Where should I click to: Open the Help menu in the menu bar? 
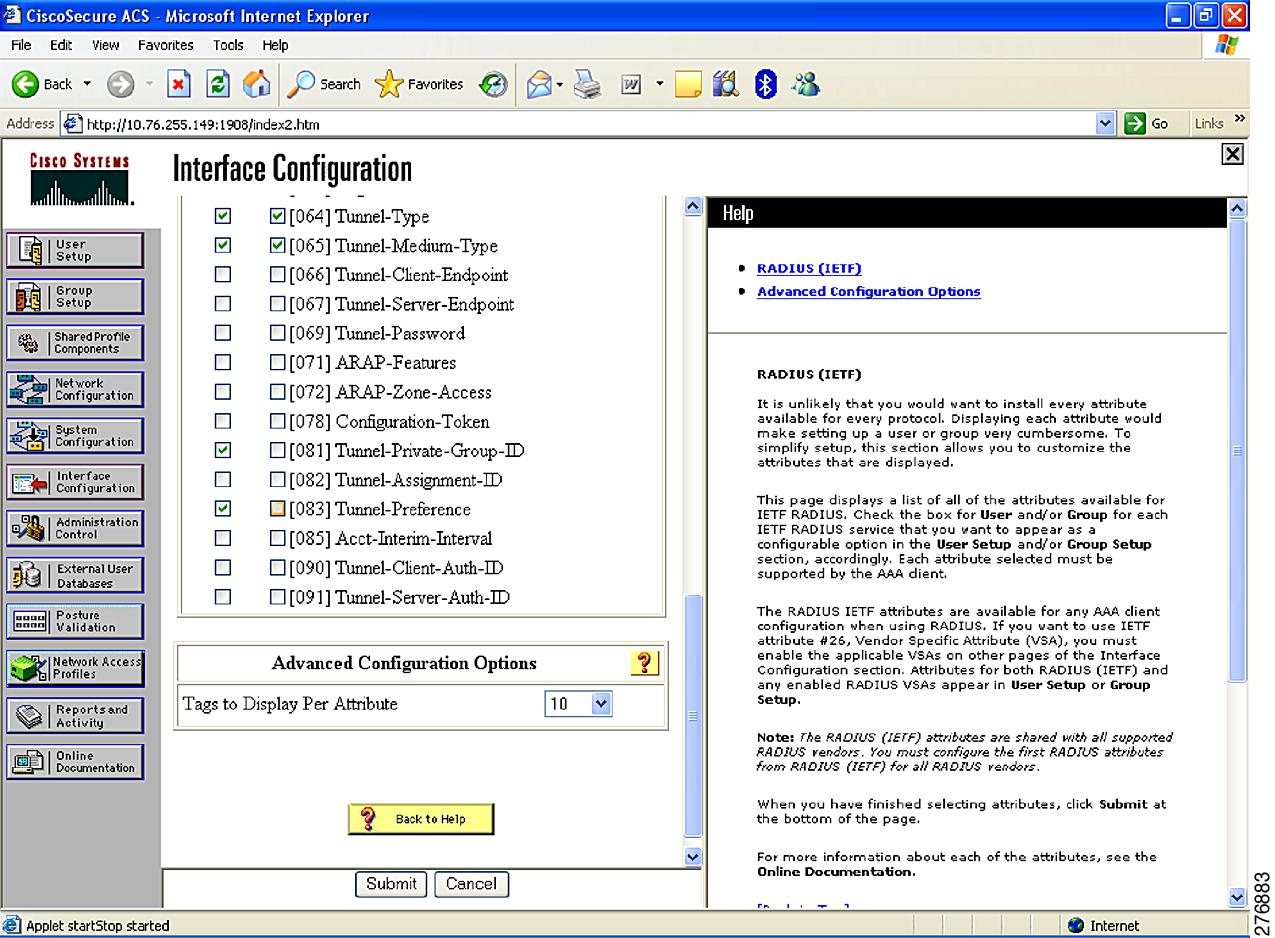coord(275,45)
